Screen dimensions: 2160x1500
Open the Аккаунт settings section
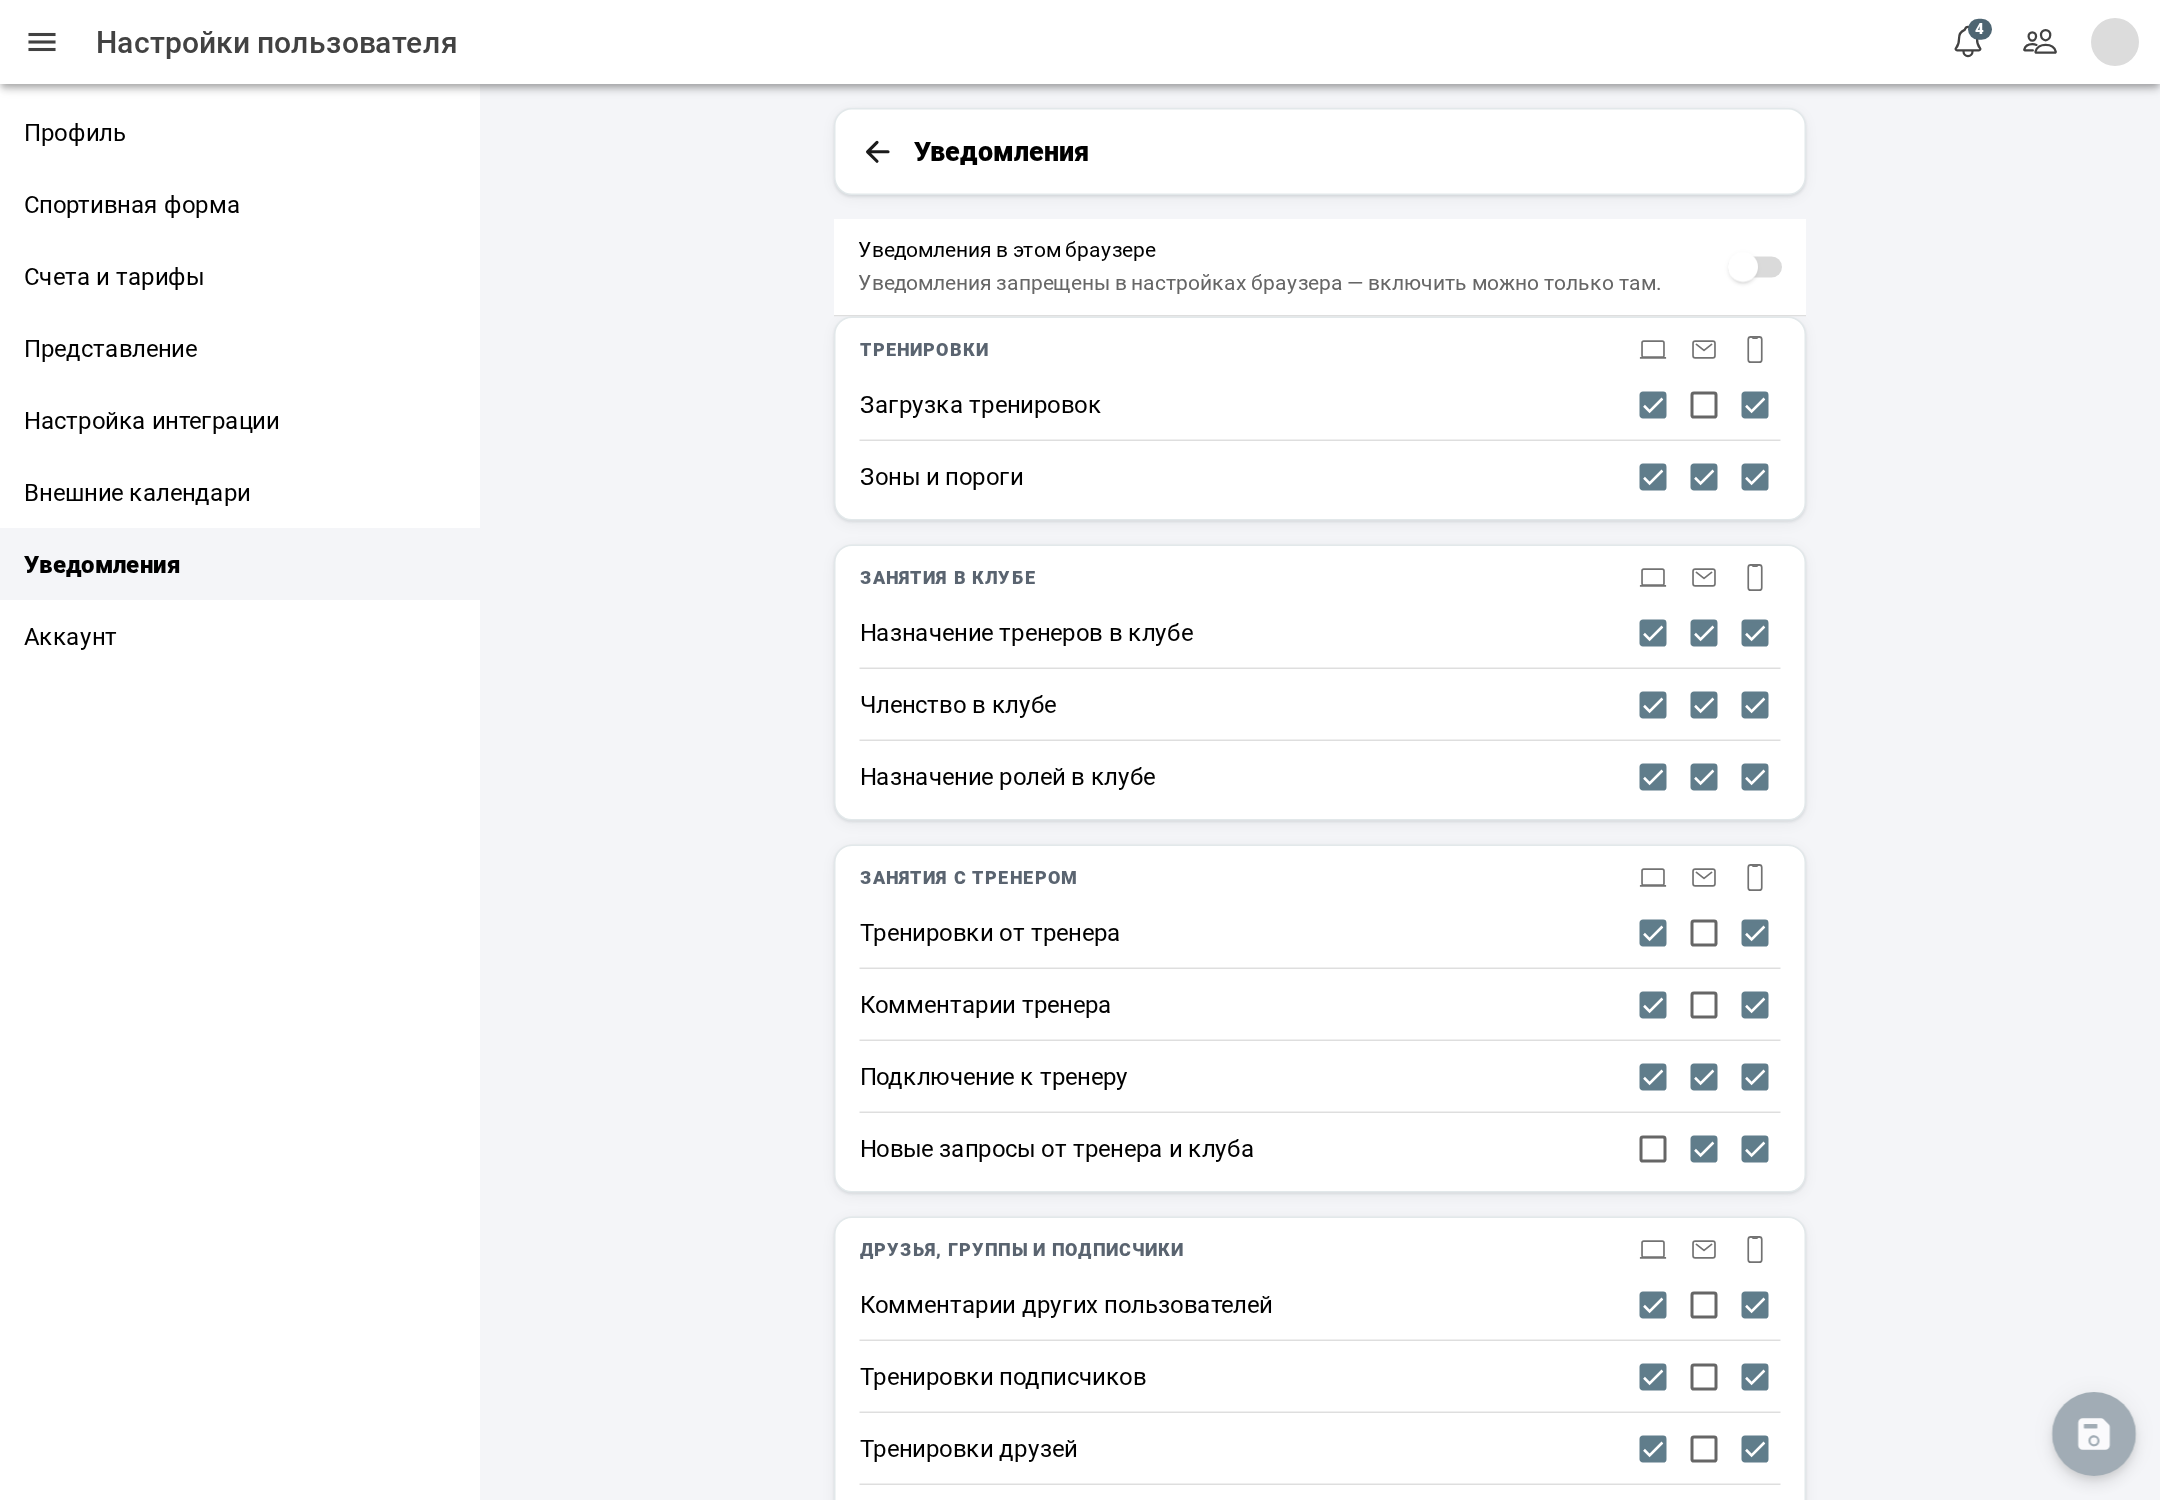(x=240, y=637)
